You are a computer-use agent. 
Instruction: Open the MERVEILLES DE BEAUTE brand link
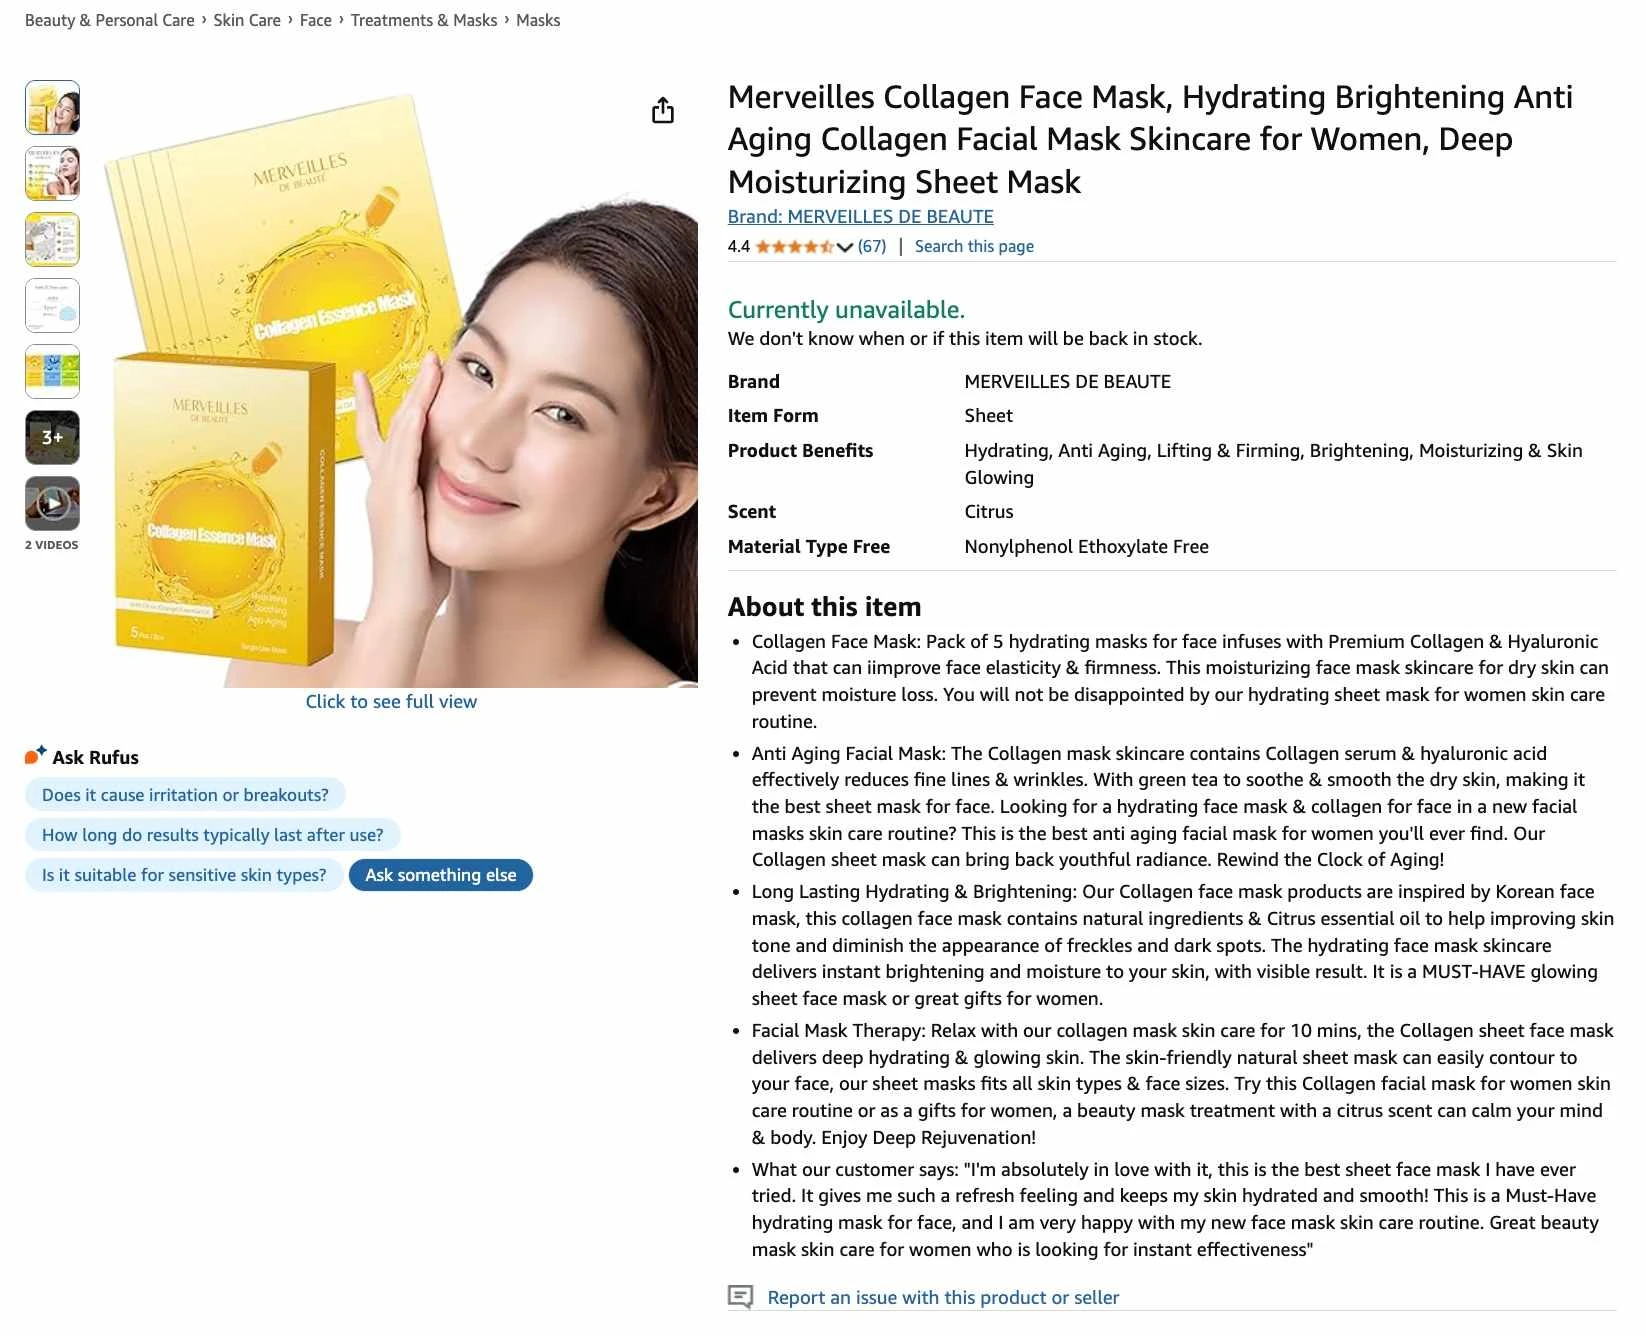point(860,216)
